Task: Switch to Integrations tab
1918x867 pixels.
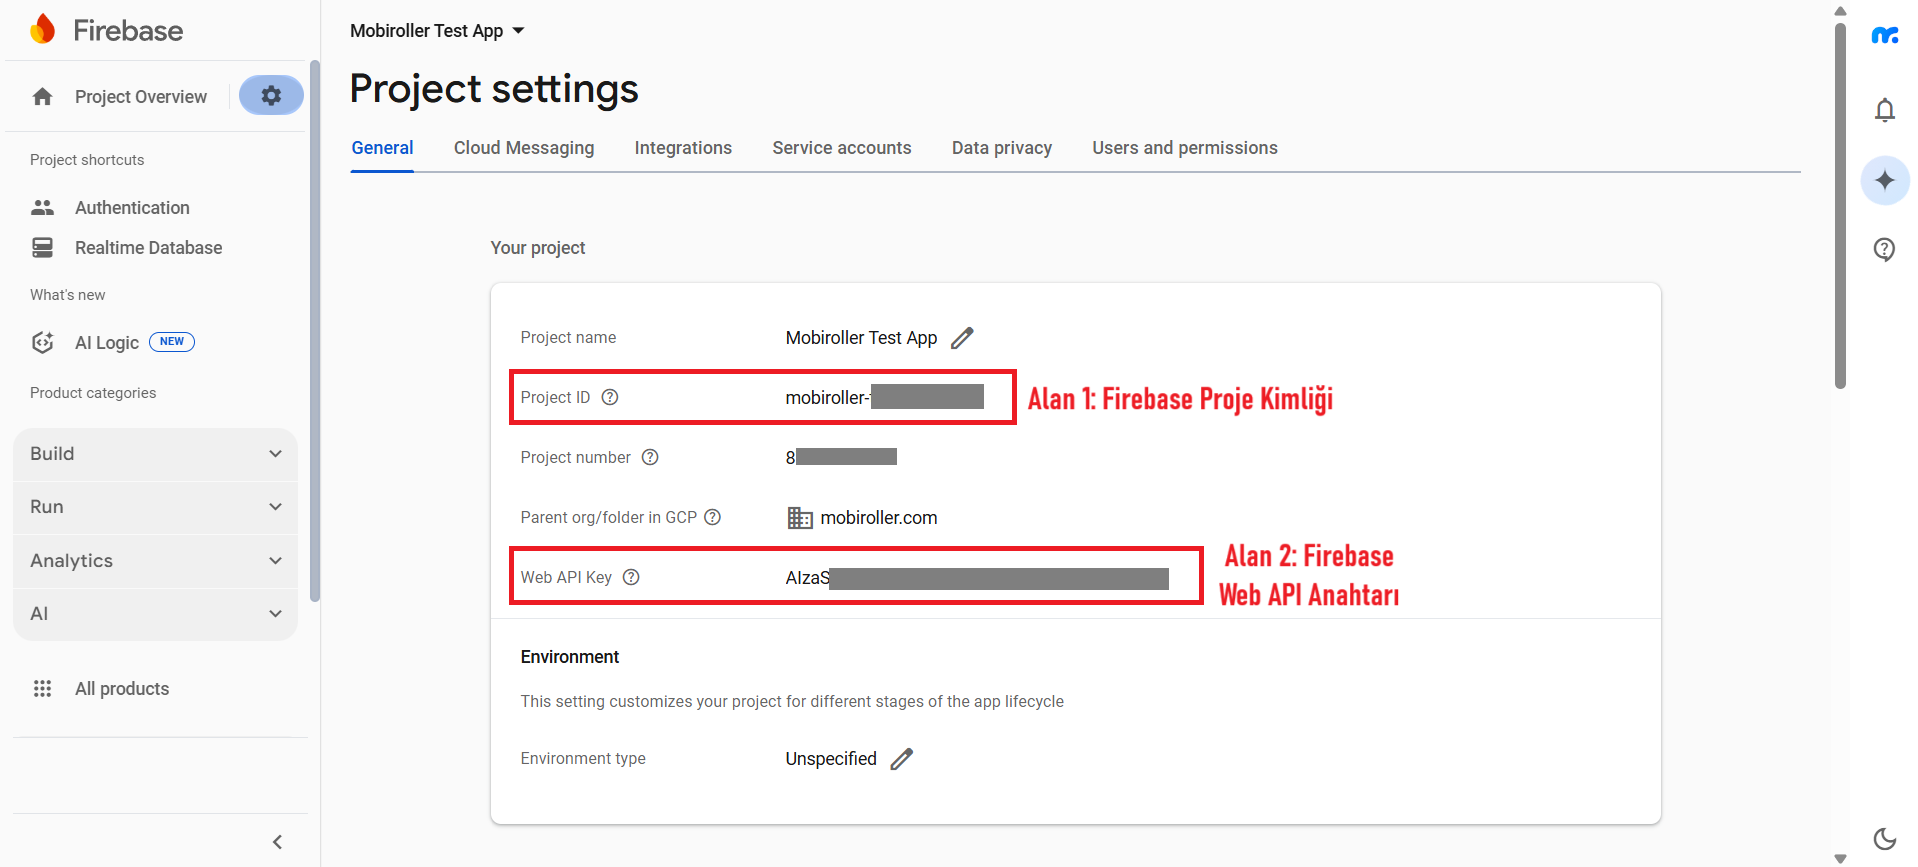Action: point(683,148)
